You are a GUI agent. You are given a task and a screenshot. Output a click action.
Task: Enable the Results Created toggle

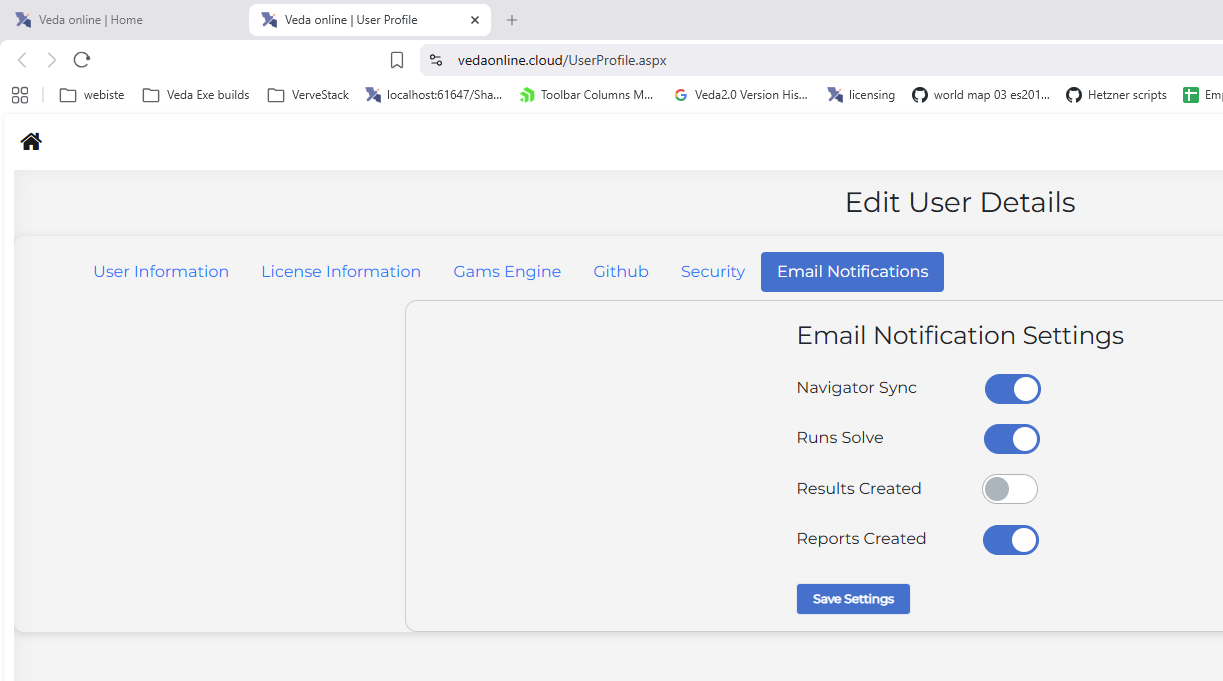(x=1010, y=489)
